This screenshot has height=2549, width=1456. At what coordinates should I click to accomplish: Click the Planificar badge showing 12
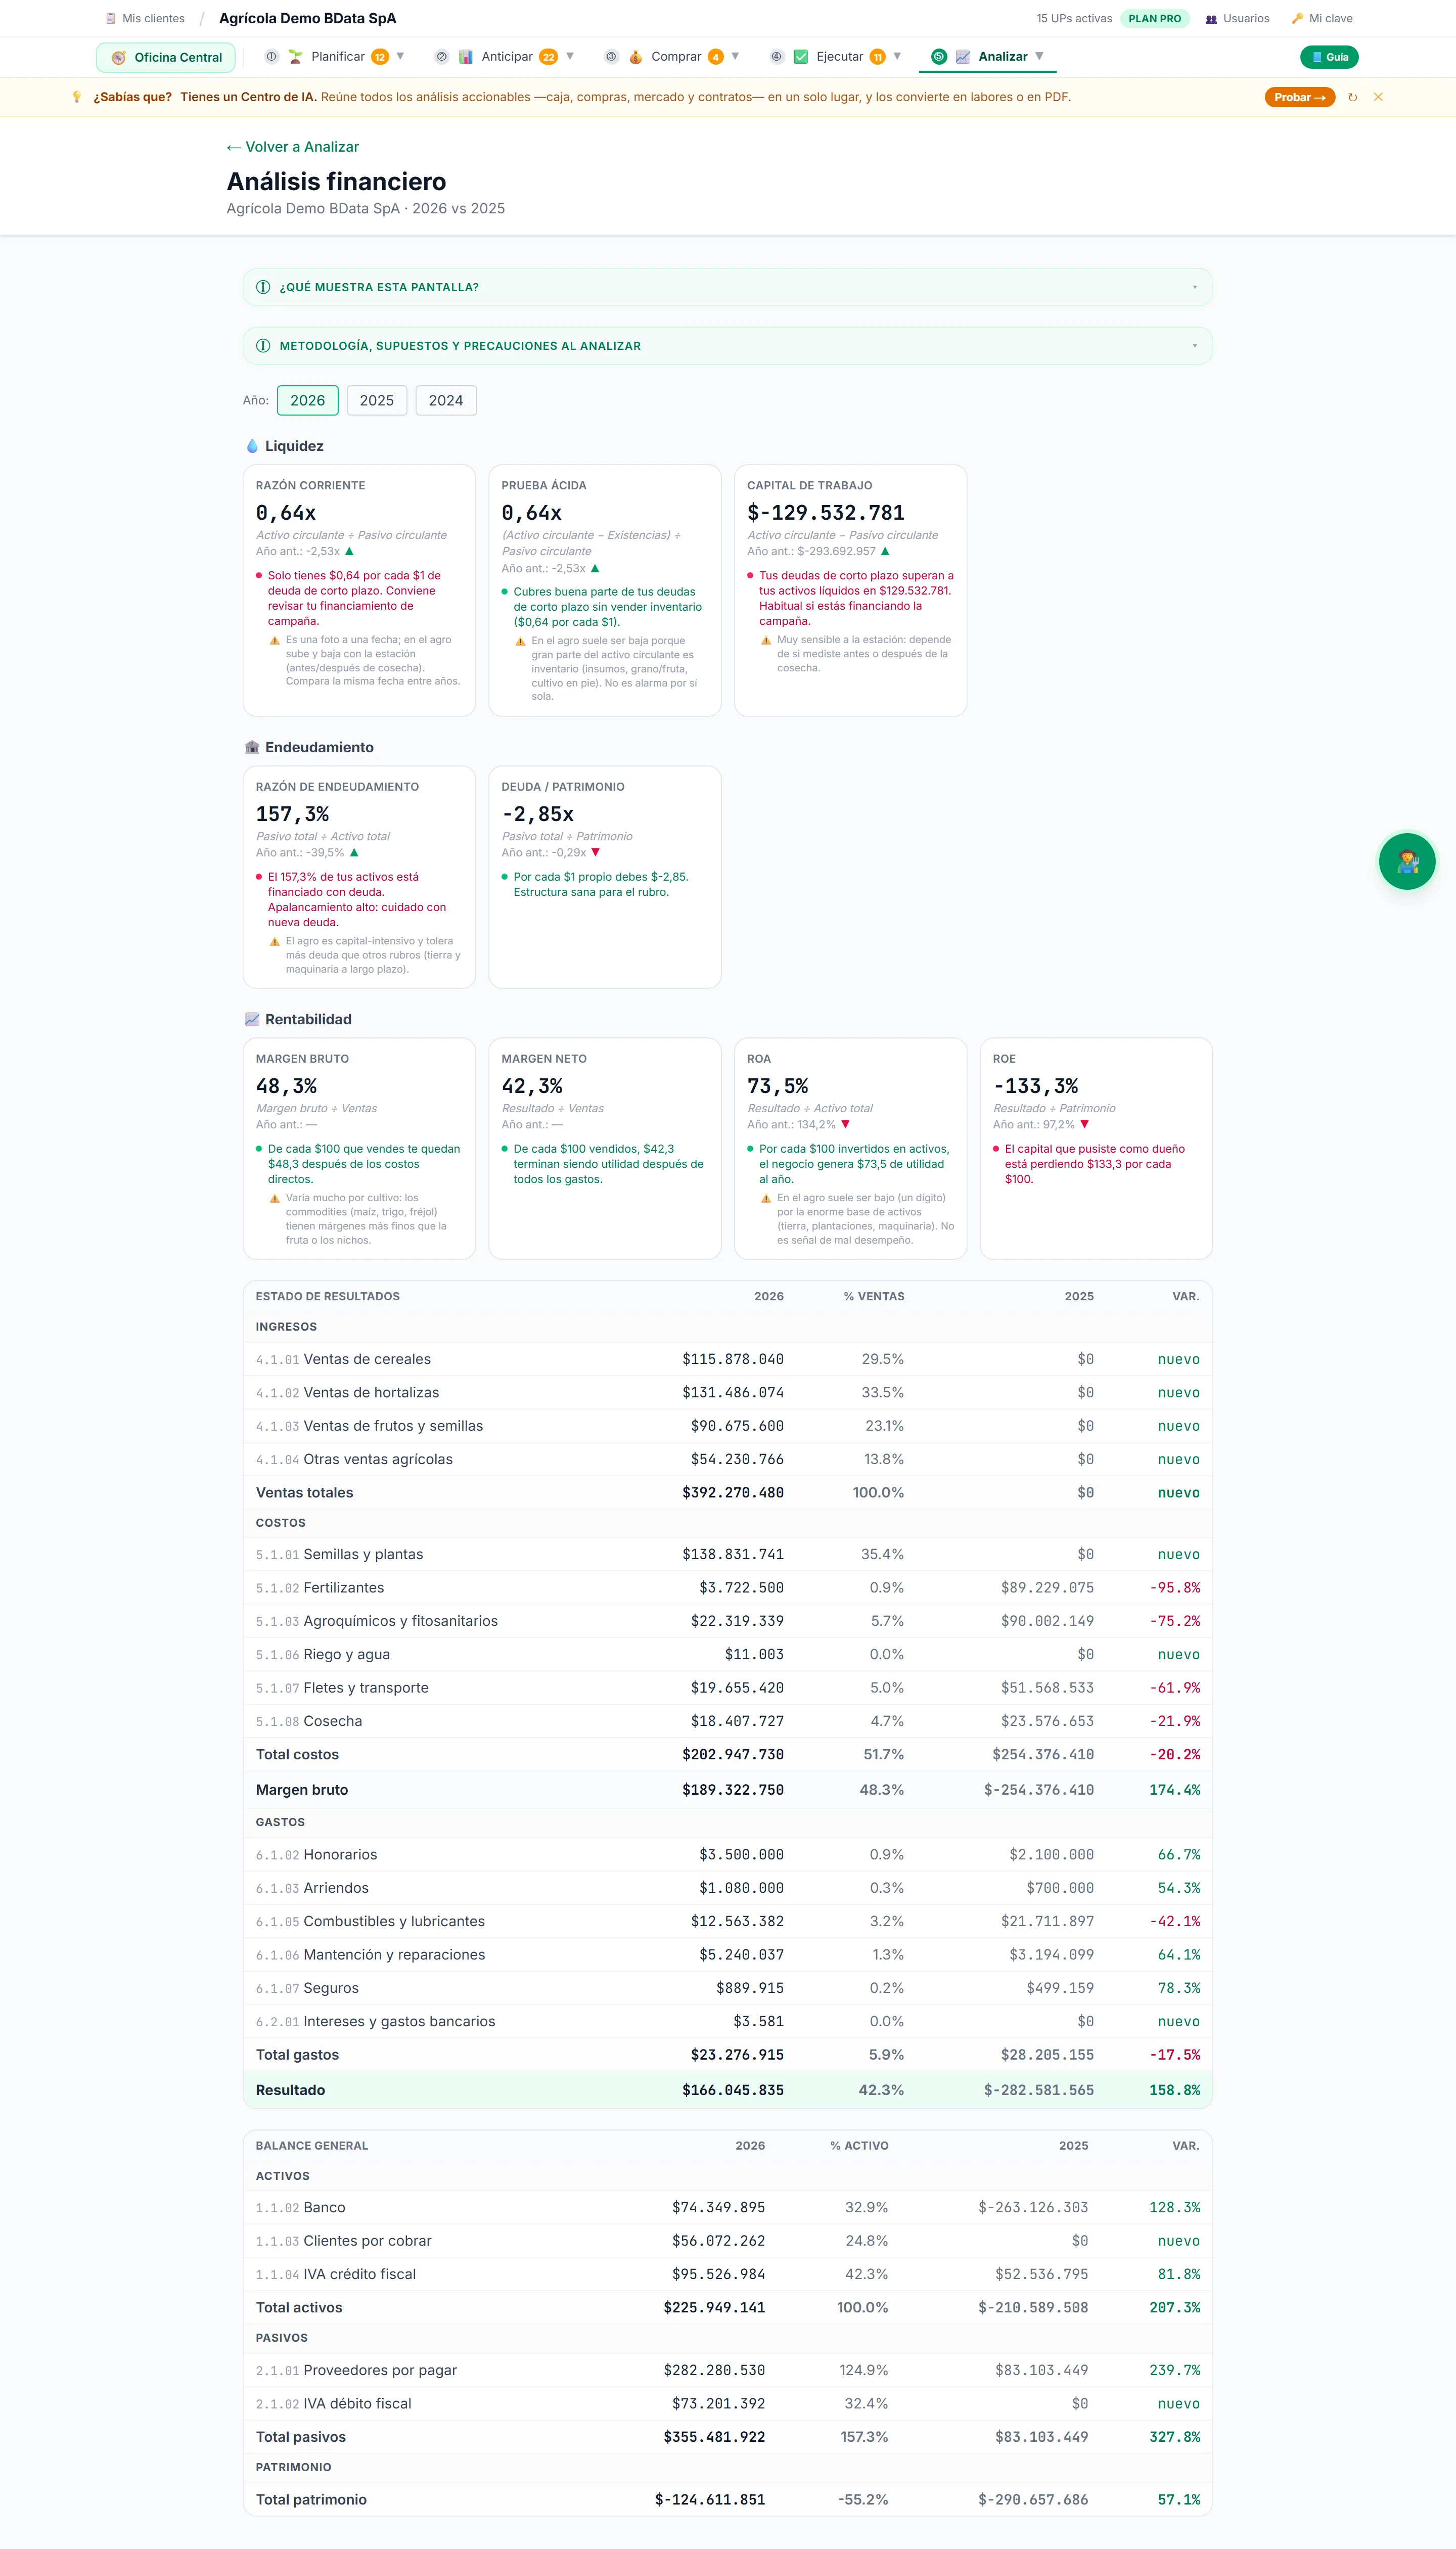tap(380, 57)
